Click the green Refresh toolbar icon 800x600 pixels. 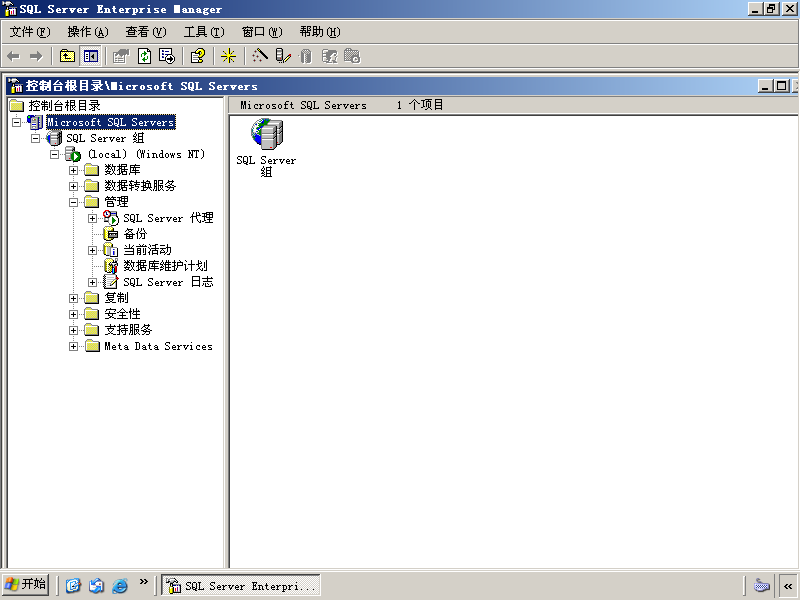point(144,56)
